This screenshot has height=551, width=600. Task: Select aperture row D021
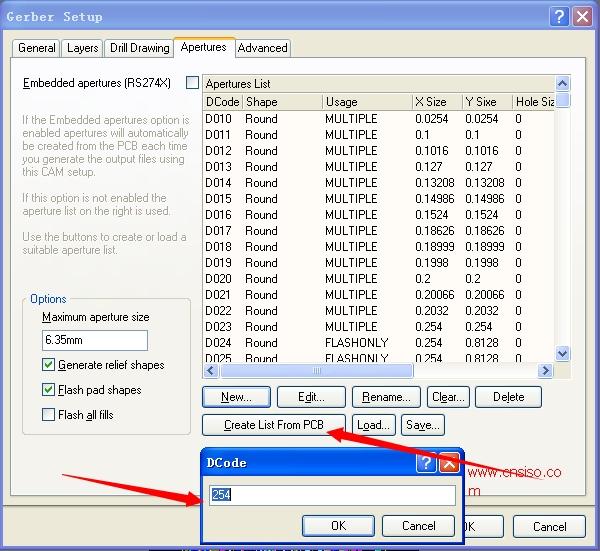[x=378, y=295]
